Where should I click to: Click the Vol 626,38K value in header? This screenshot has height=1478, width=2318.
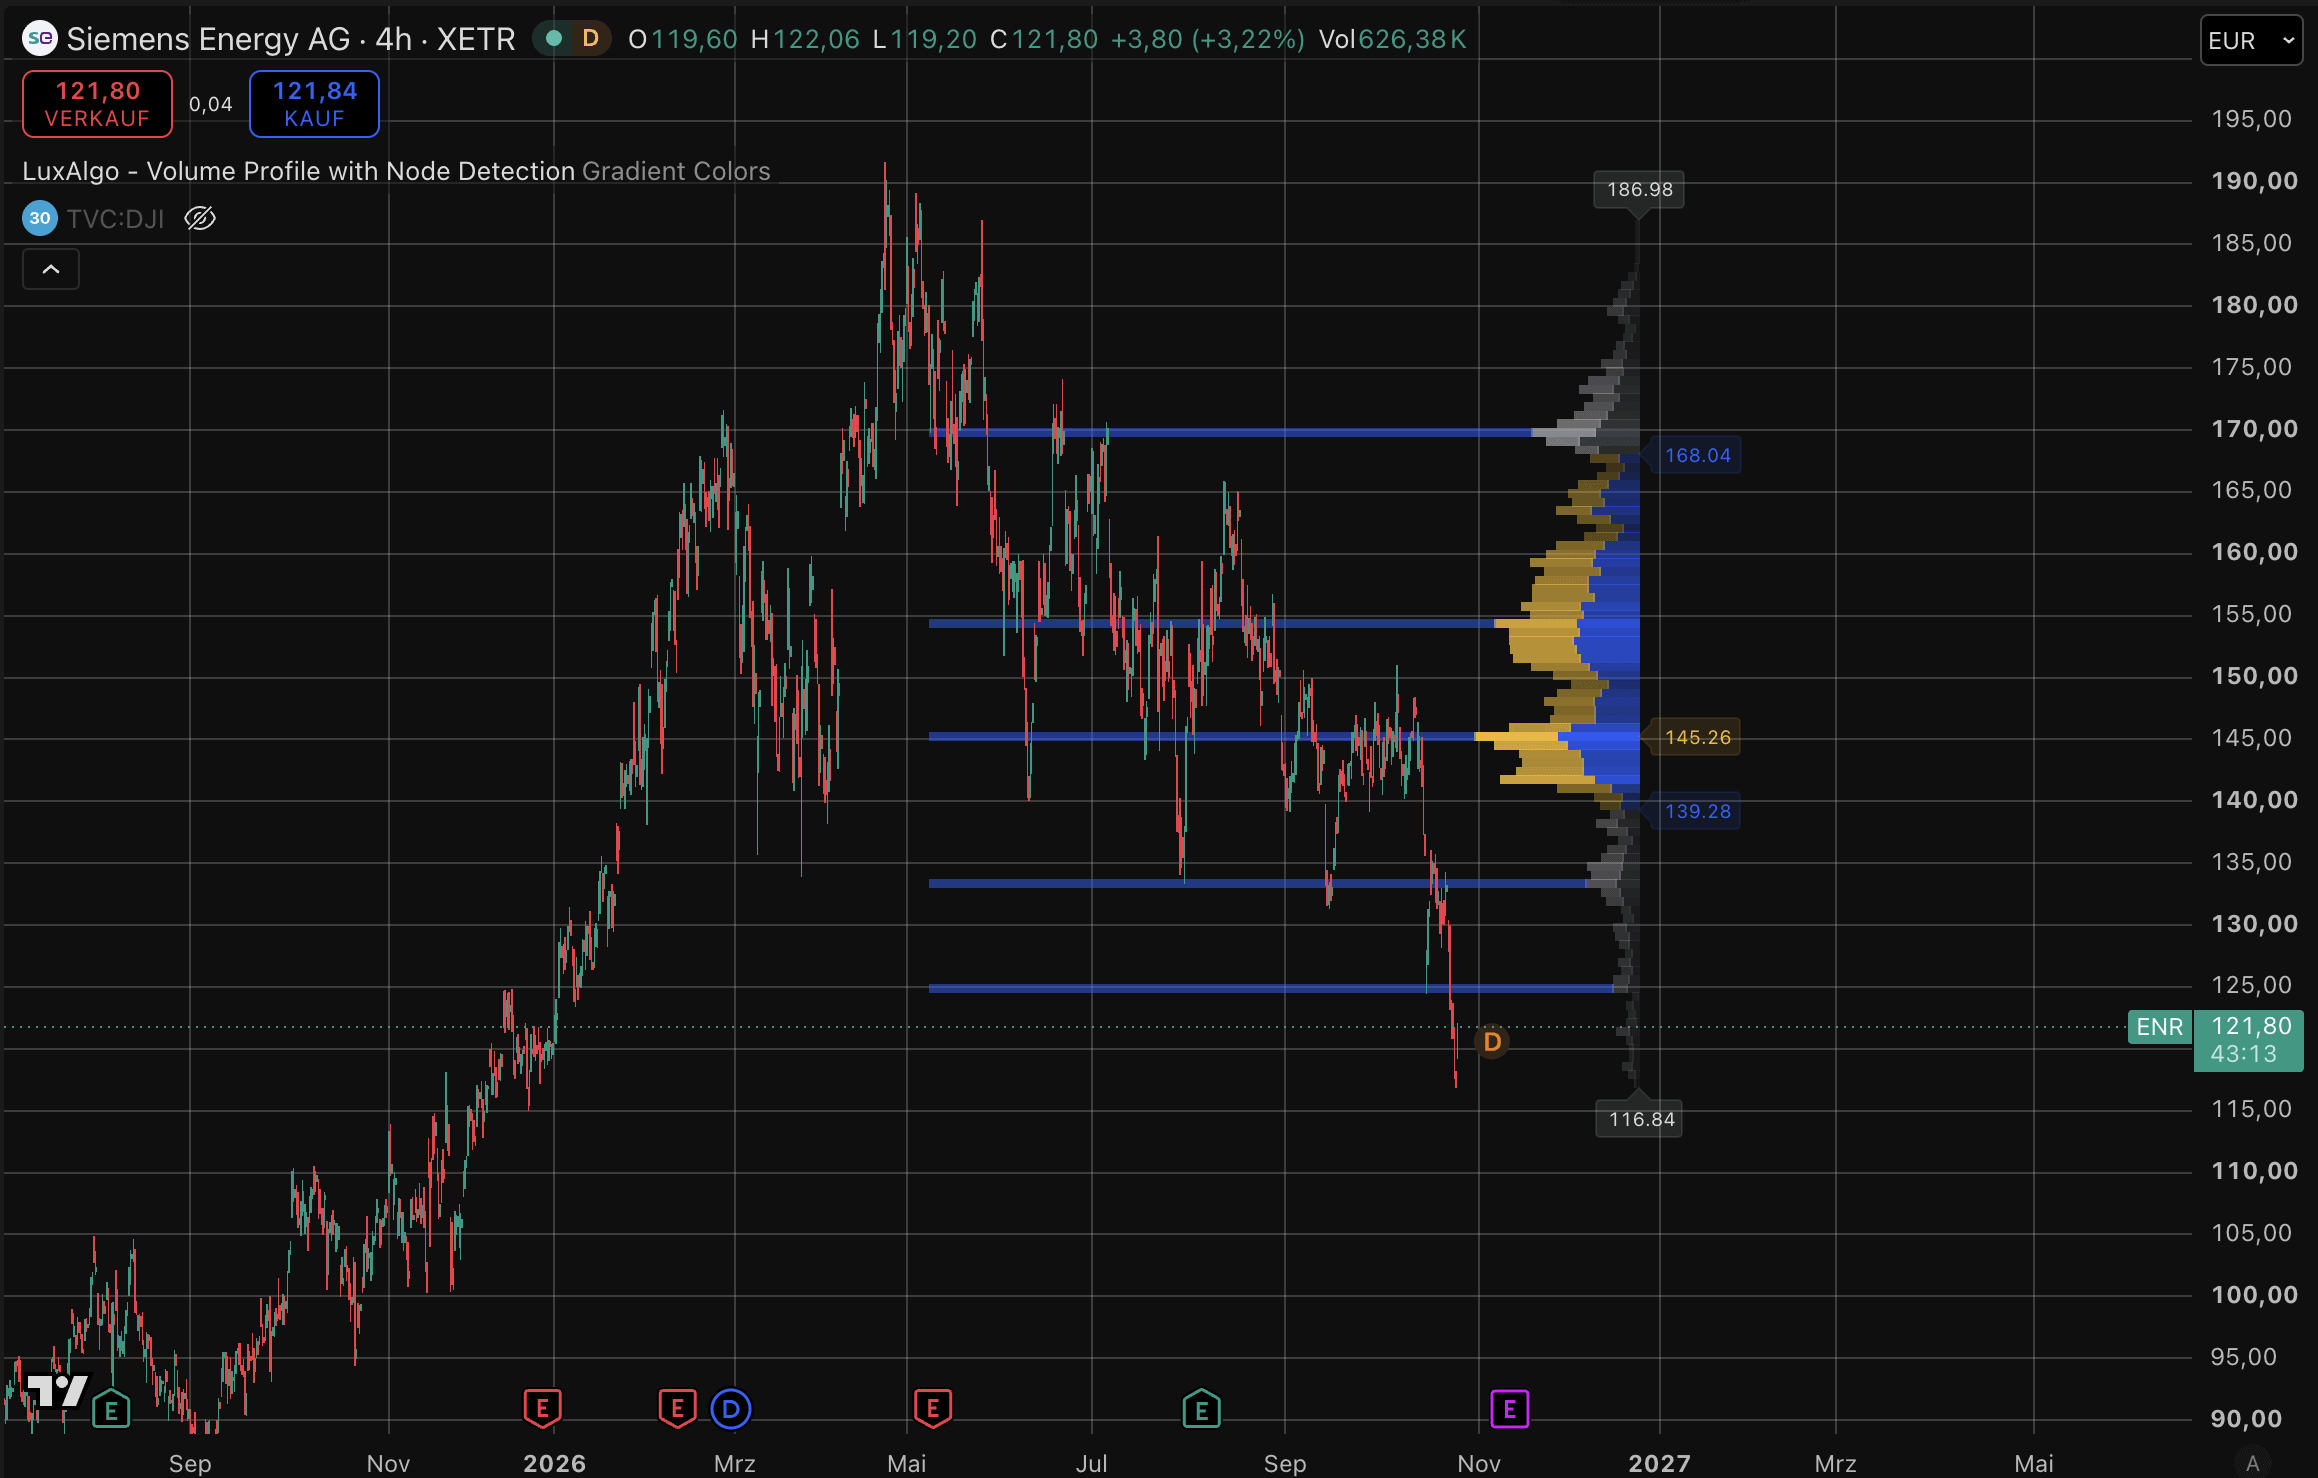coord(1392,39)
